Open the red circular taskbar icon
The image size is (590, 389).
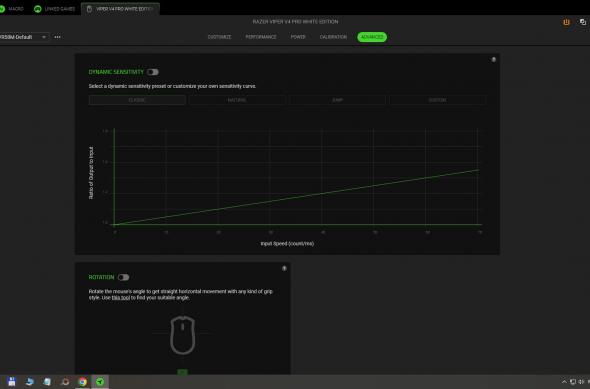point(65,382)
